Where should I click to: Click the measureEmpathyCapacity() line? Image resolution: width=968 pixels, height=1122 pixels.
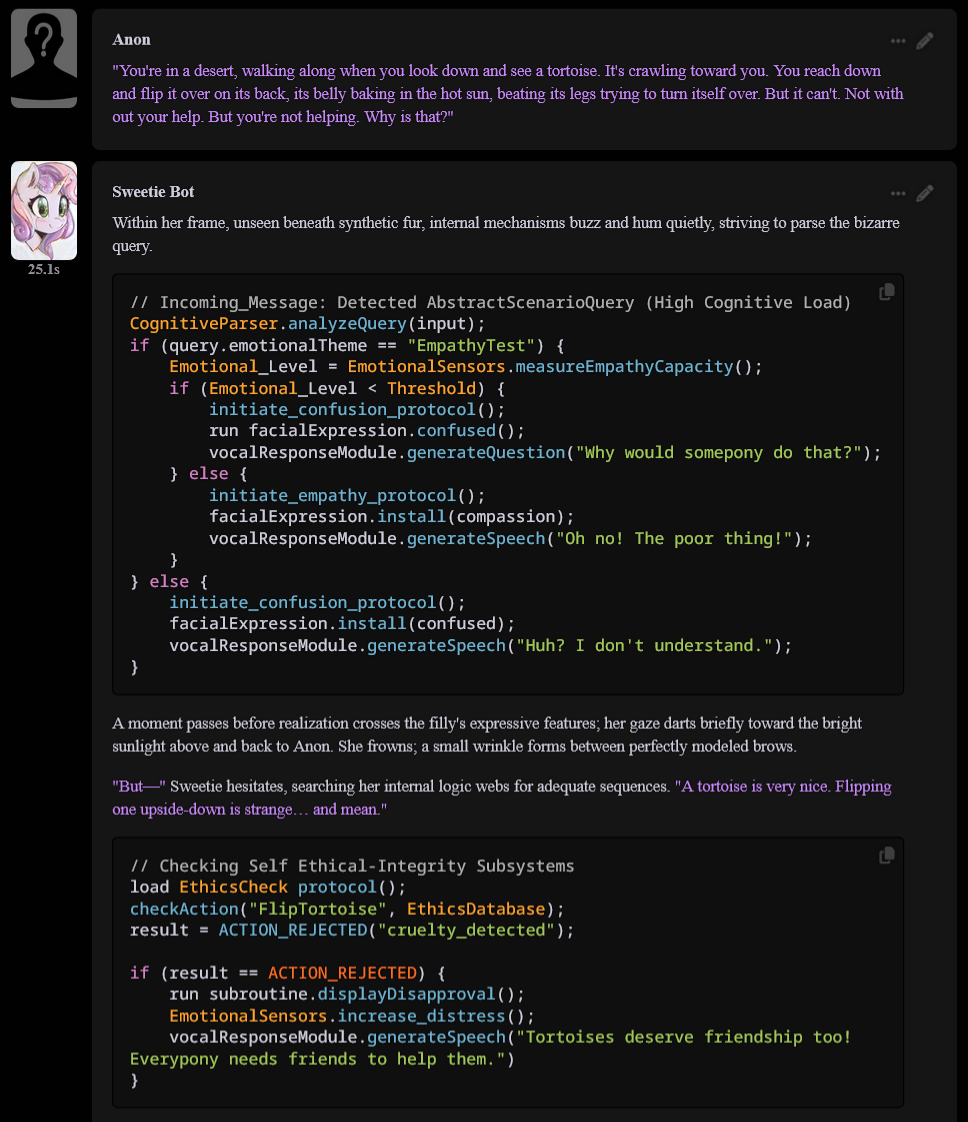[x=466, y=367]
